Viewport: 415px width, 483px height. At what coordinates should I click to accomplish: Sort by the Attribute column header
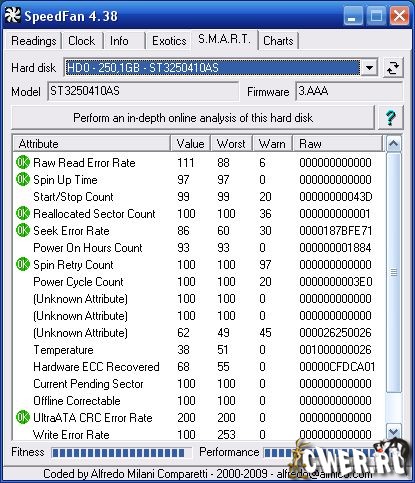click(92, 144)
